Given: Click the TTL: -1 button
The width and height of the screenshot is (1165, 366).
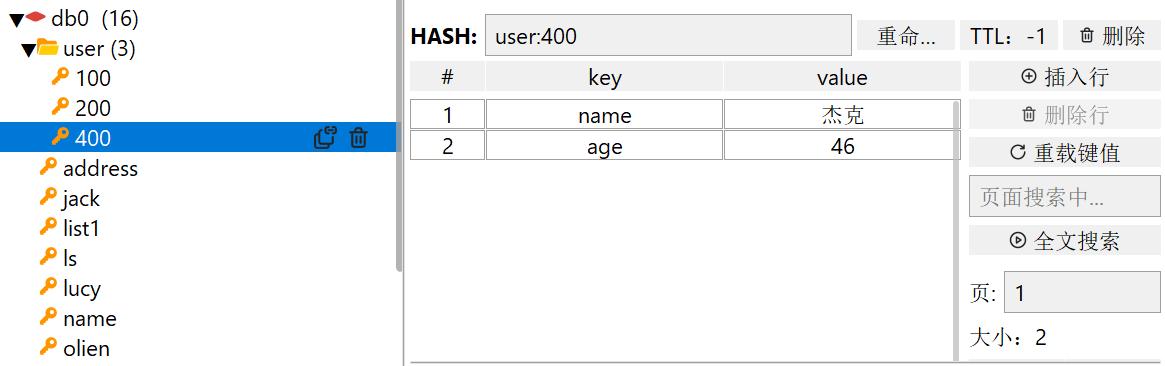Looking at the screenshot, I should (1008, 36).
